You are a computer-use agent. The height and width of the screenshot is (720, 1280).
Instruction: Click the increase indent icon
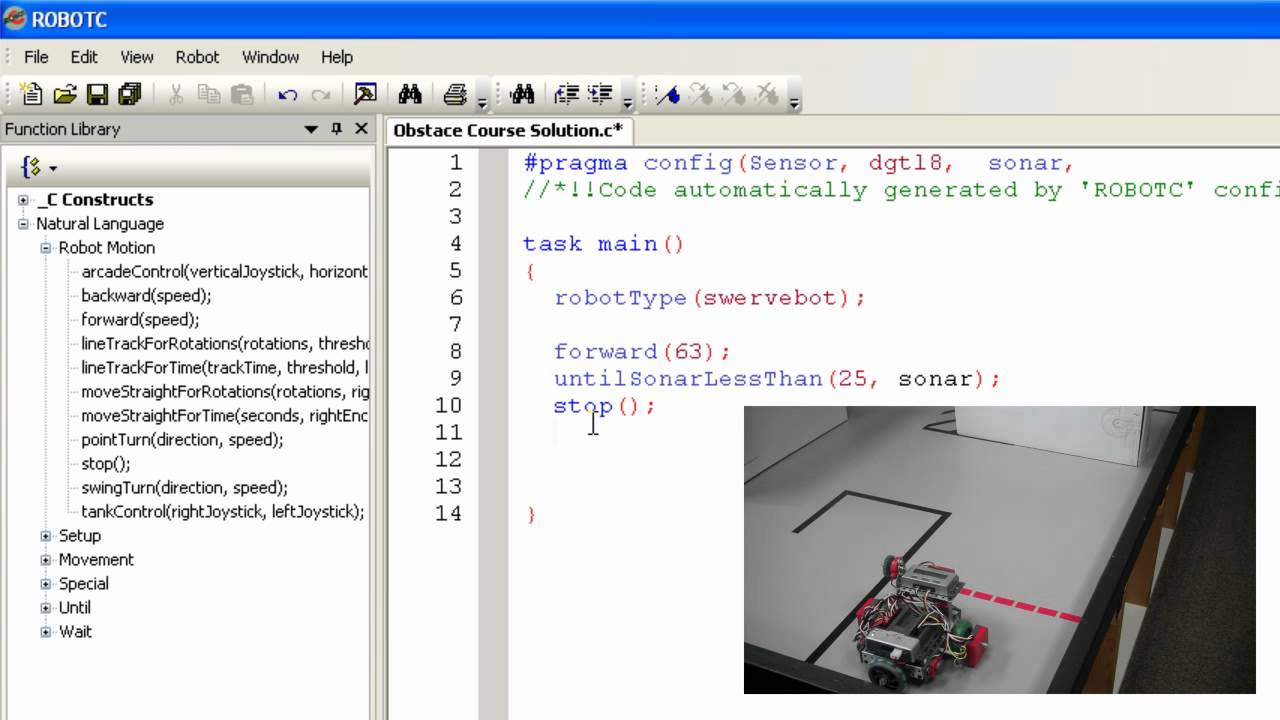click(600, 95)
